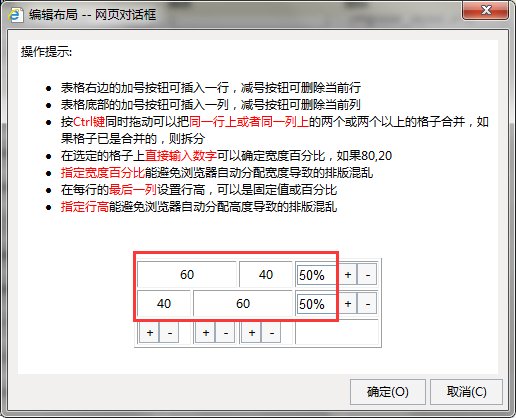
Task: Click the minus button under the first column
Action: (169, 332)
